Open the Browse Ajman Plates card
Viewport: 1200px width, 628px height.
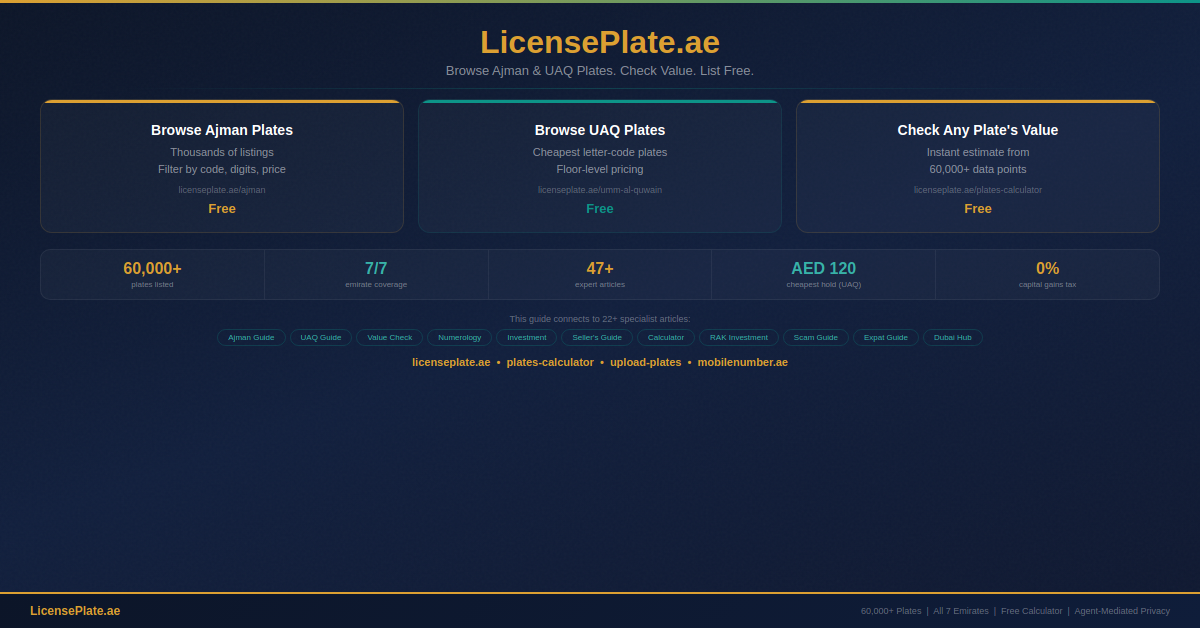click(222, 166)
